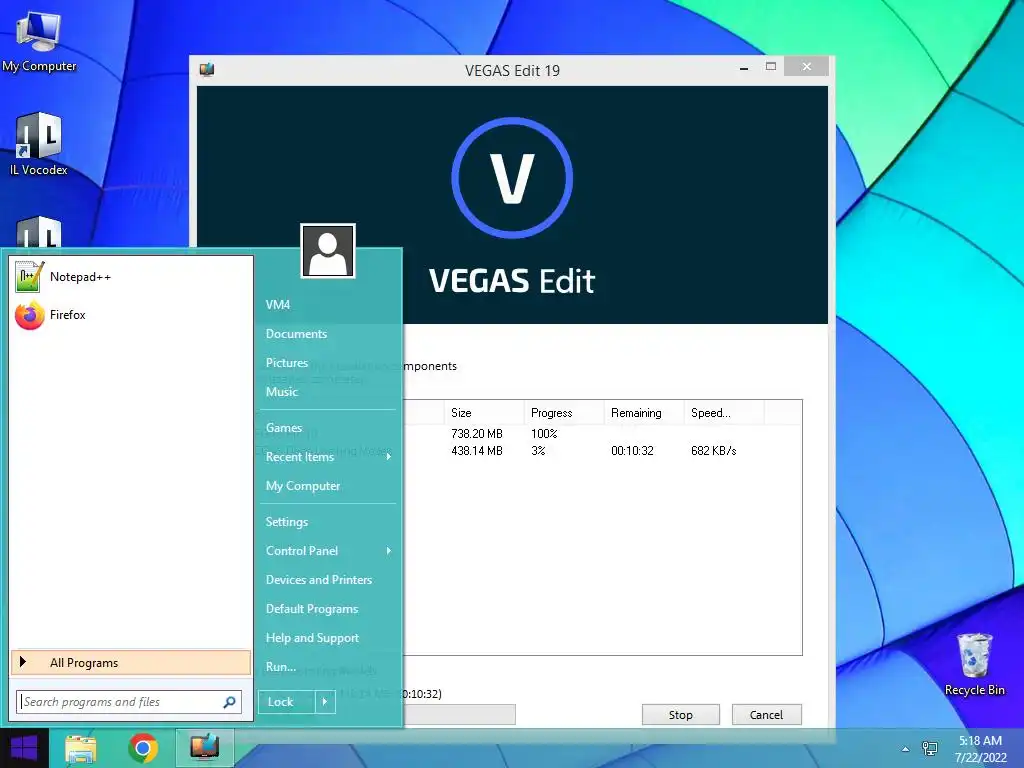This screenshot has height=768, width=1024.
Task: Click the Windows Start button
Action: click(24, 748)
